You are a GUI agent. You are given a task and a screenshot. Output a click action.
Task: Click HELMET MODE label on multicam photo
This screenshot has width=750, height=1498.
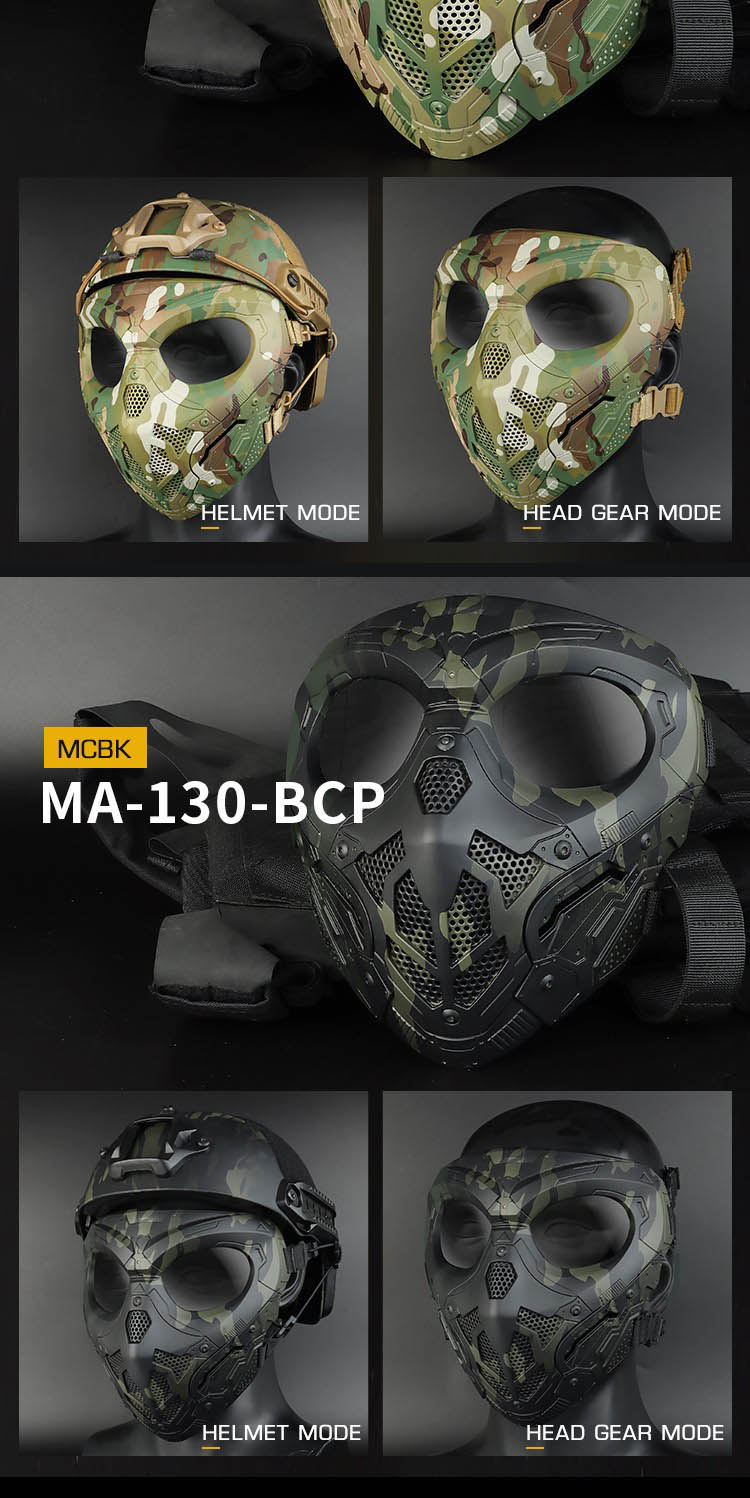[x=281, y=513]
